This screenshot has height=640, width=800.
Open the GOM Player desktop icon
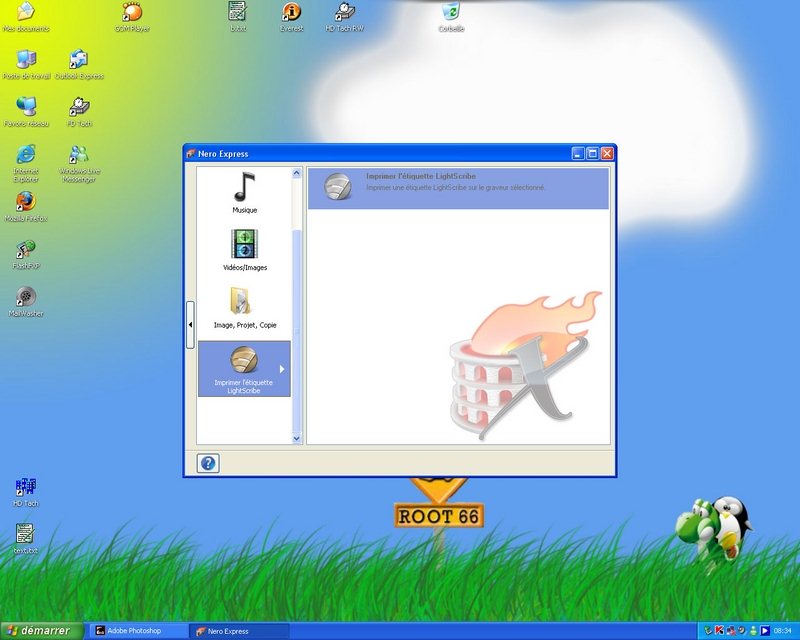coord(131,12)
